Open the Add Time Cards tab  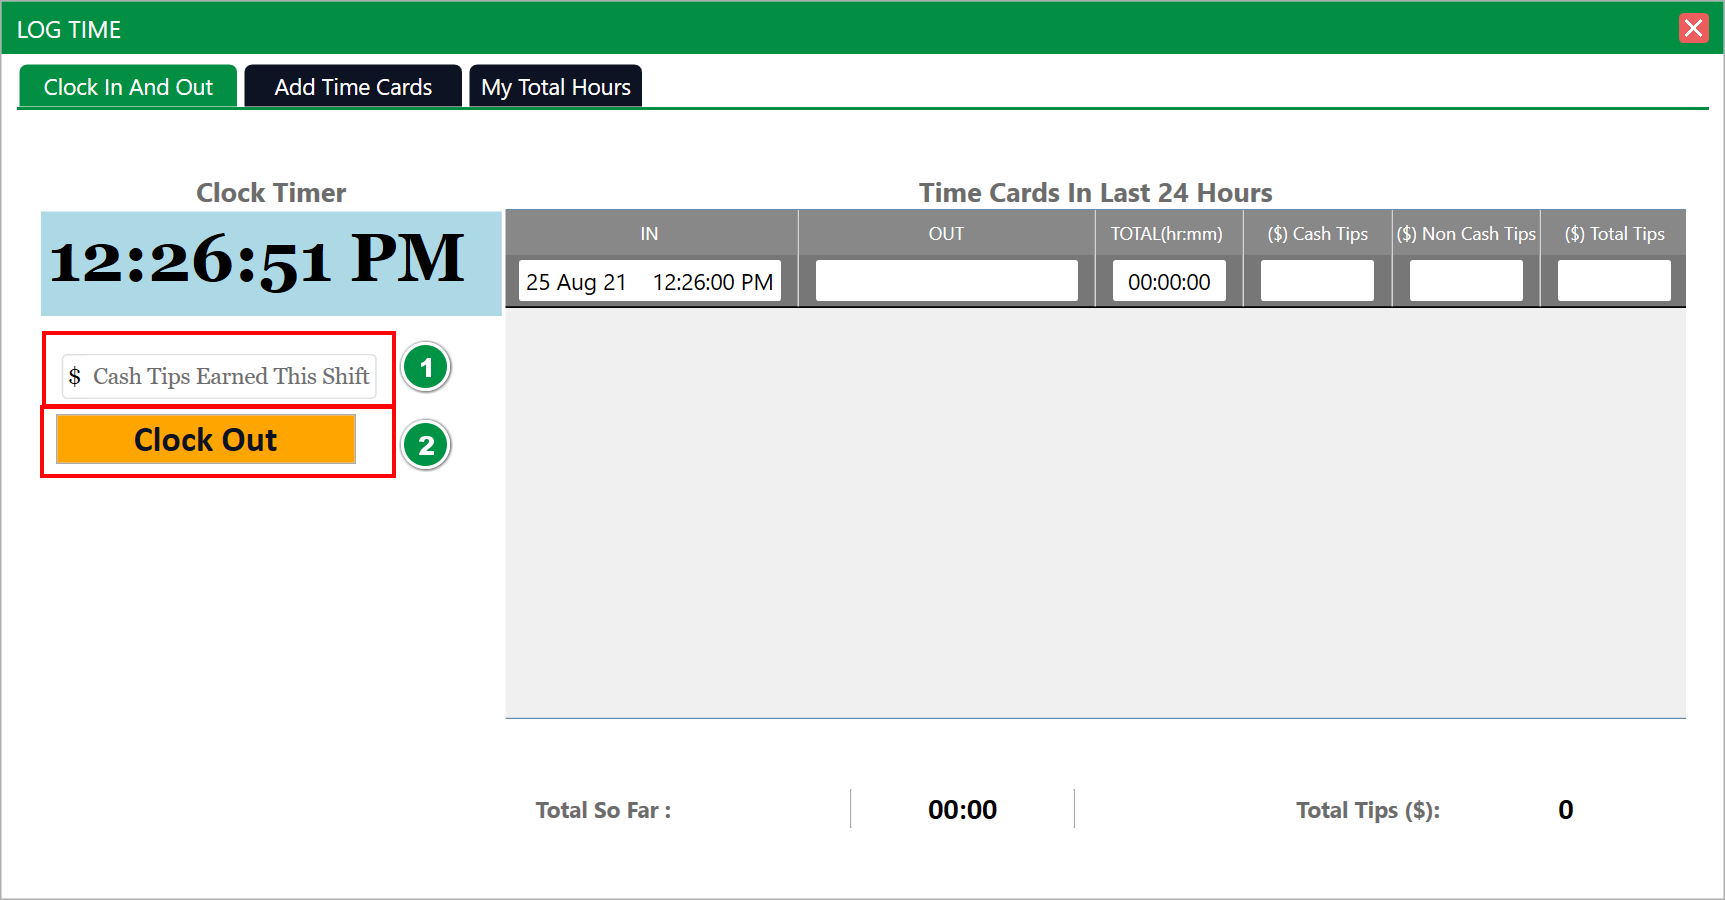pyautogui.click(x=353, y=87)
